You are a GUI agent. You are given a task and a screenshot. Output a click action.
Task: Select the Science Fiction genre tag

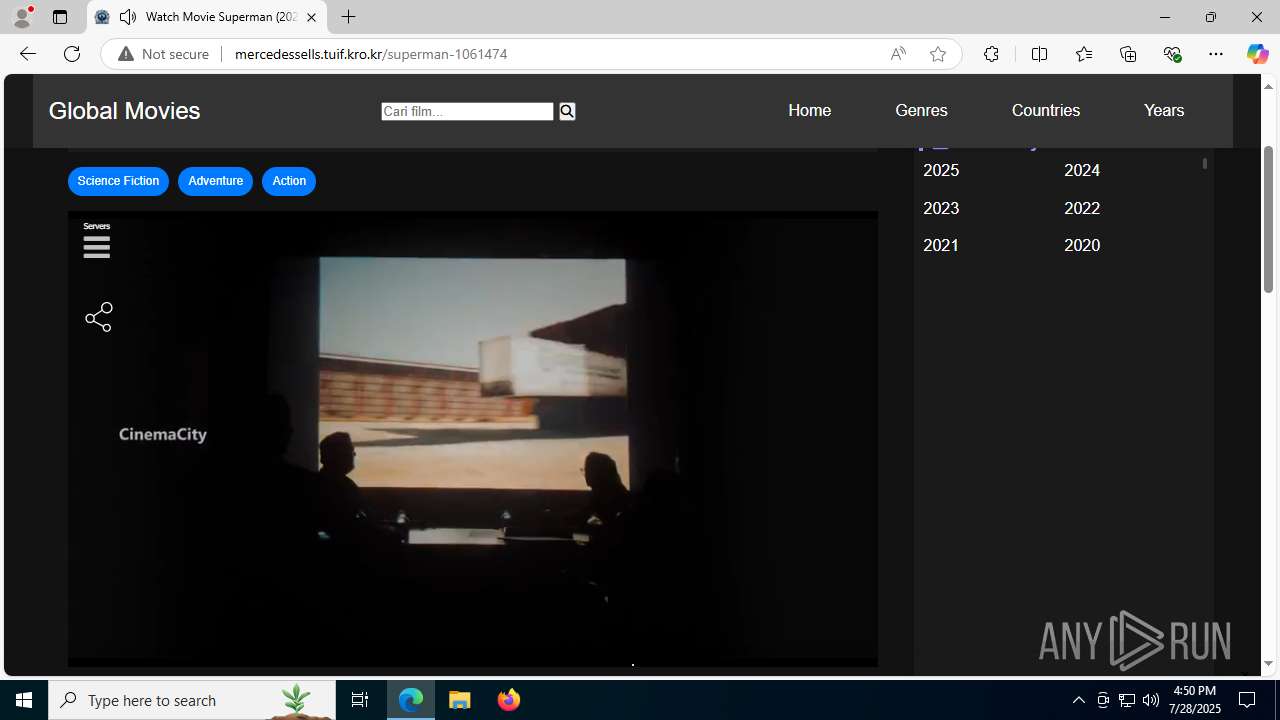(118, 181)
